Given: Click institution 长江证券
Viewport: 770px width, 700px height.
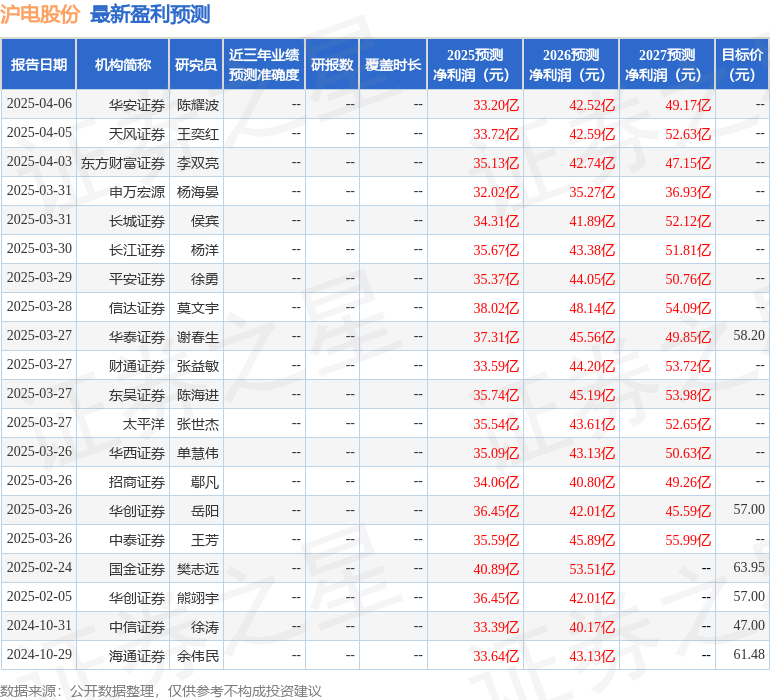Looking at the screenshot, I should point(137,250).
